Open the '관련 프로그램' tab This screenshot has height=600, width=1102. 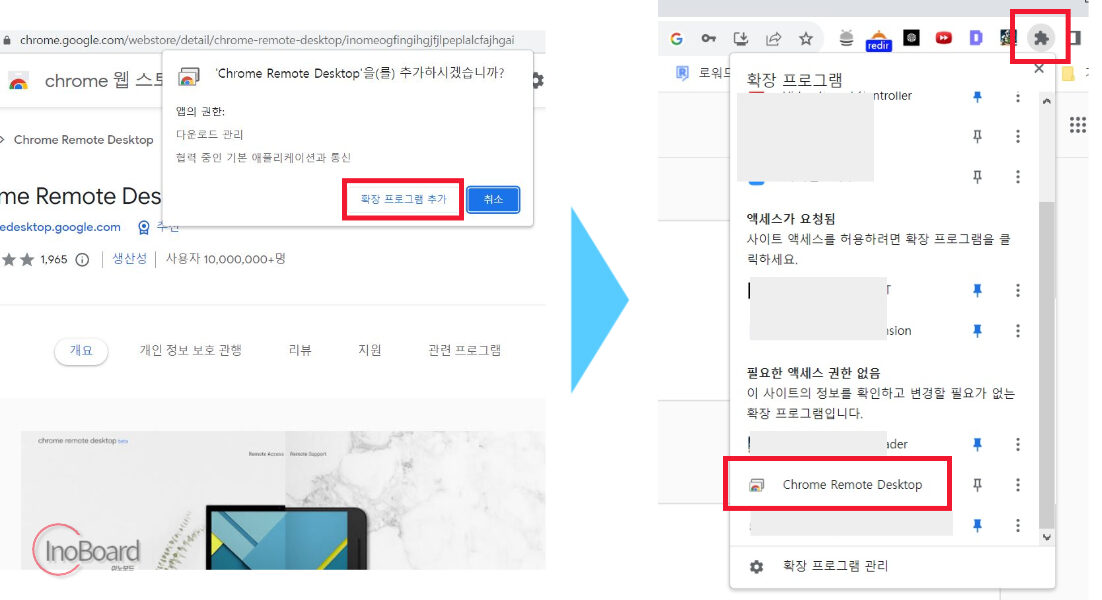point(465,350)
